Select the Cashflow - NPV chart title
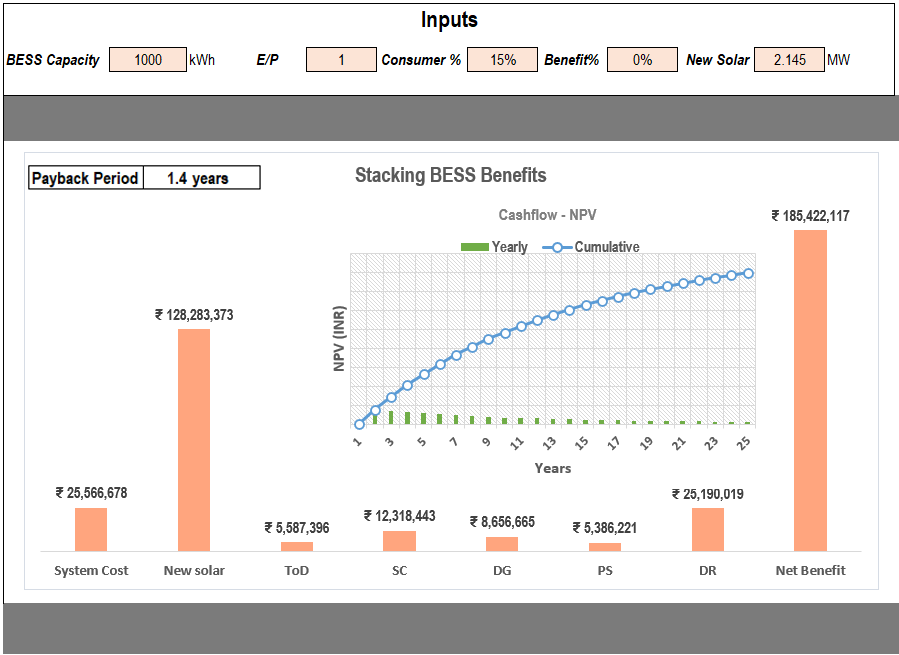 (x=547, y=215)
